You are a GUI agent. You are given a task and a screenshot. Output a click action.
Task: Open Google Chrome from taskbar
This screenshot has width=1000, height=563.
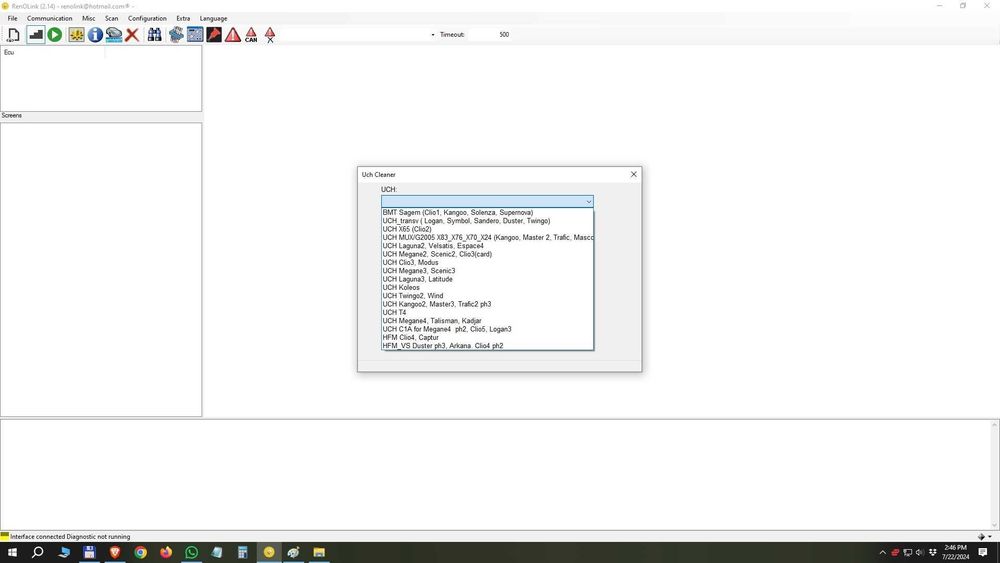tap(140, 552)
